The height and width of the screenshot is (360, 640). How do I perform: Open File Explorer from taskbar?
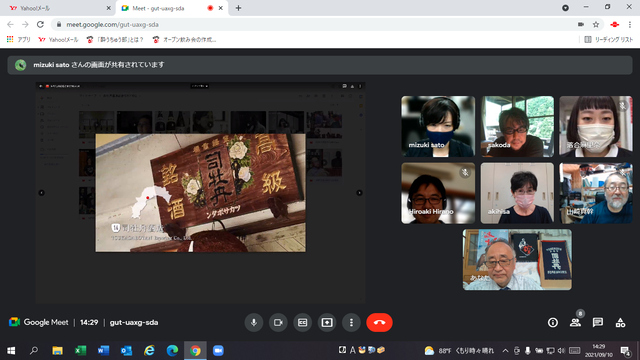(x=57, y=351)
